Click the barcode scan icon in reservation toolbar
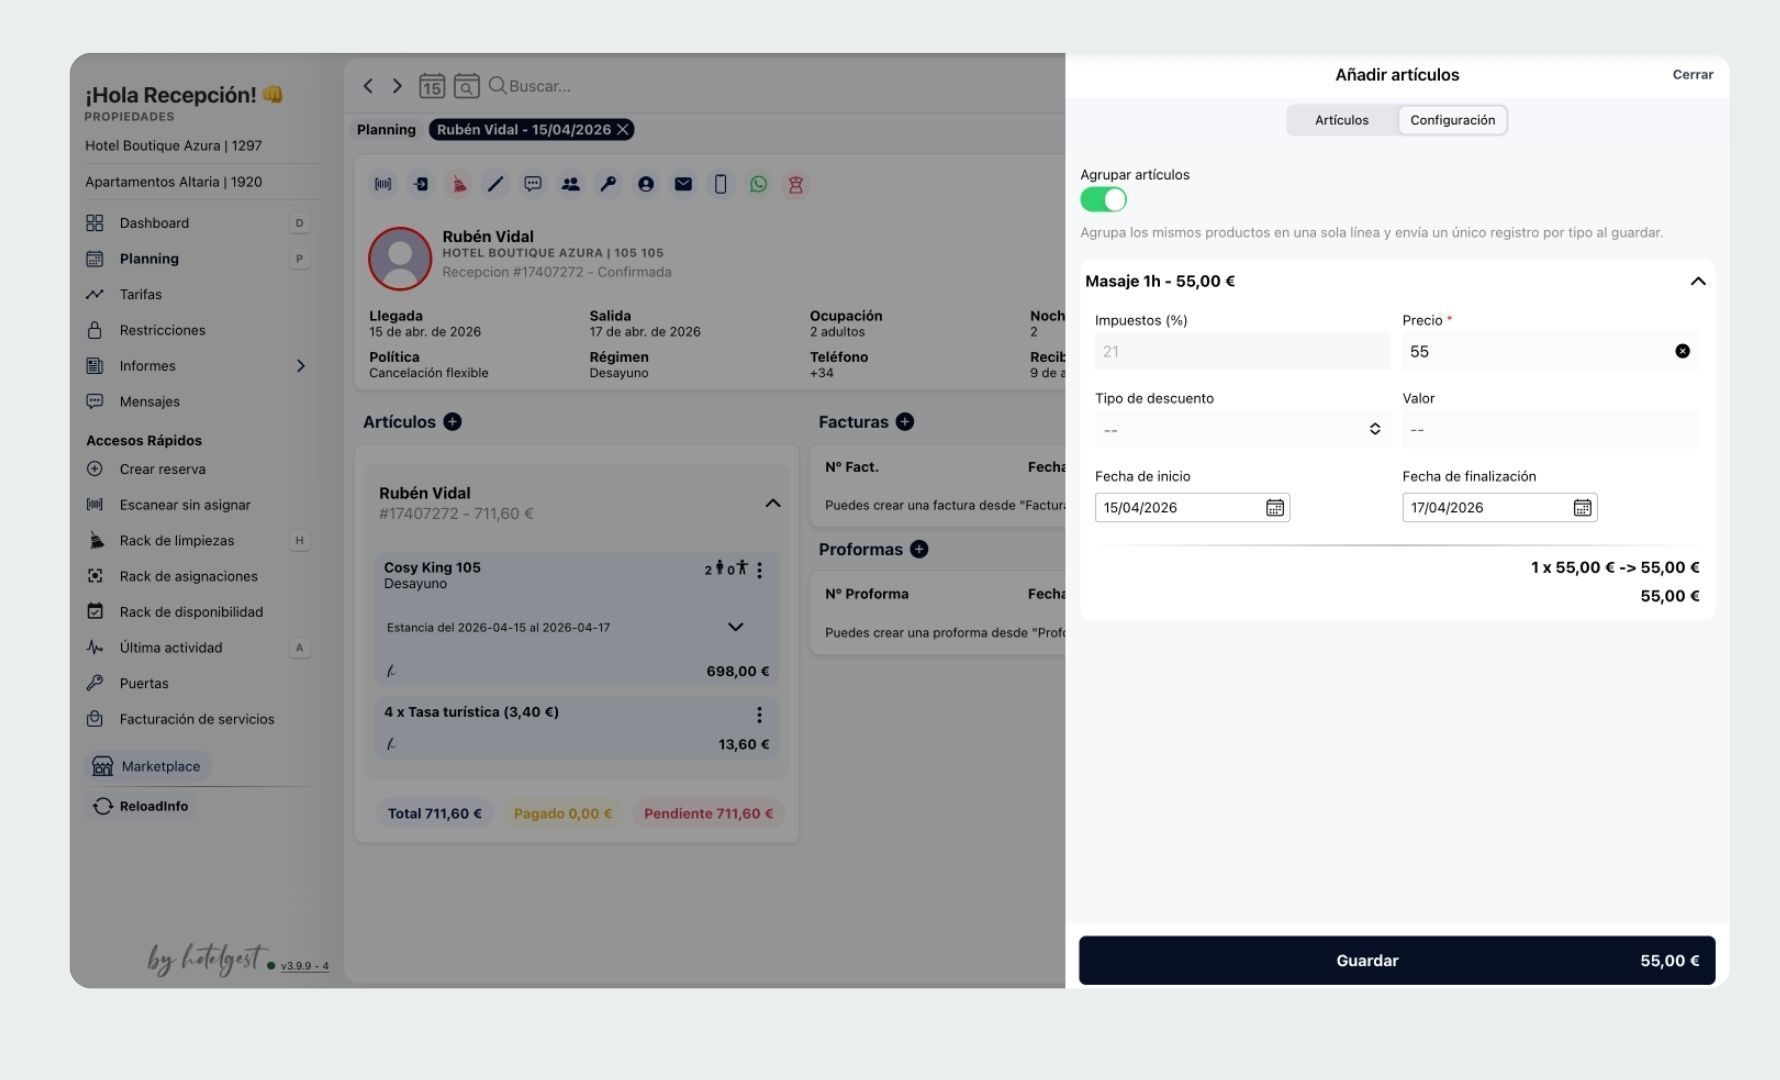The image size is (1780, 1080). (383, 184)
